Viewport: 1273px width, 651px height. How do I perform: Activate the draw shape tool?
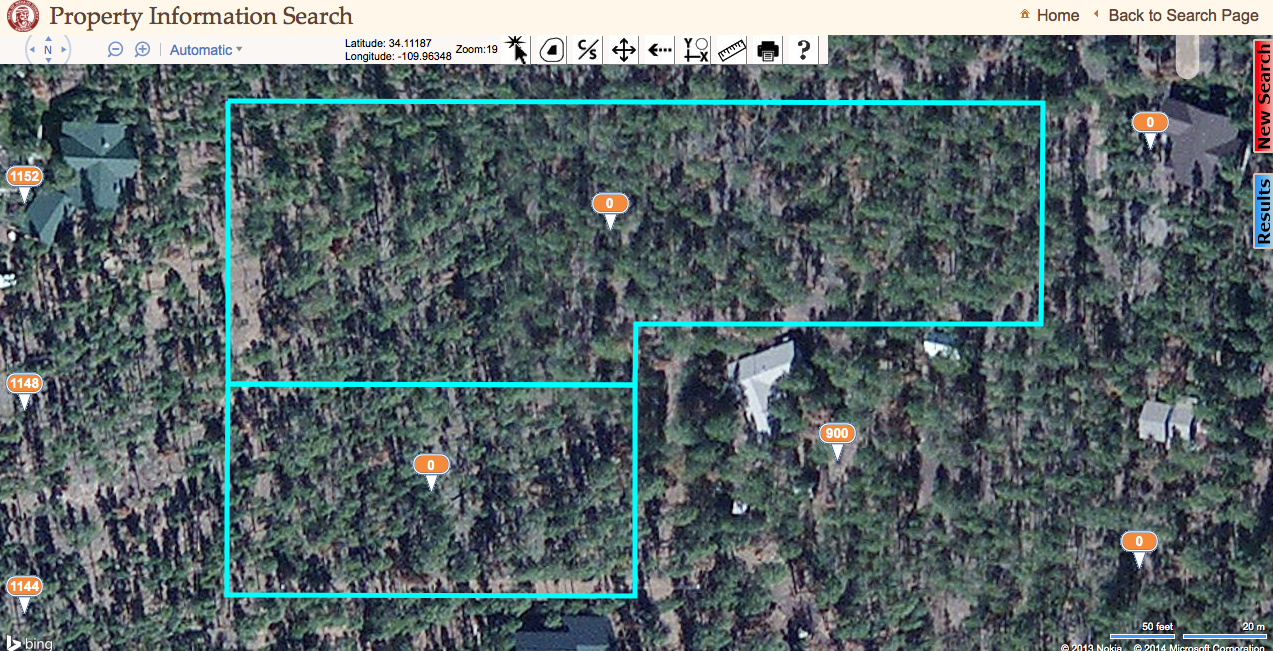pyautogui.click(x=550, y=49)
